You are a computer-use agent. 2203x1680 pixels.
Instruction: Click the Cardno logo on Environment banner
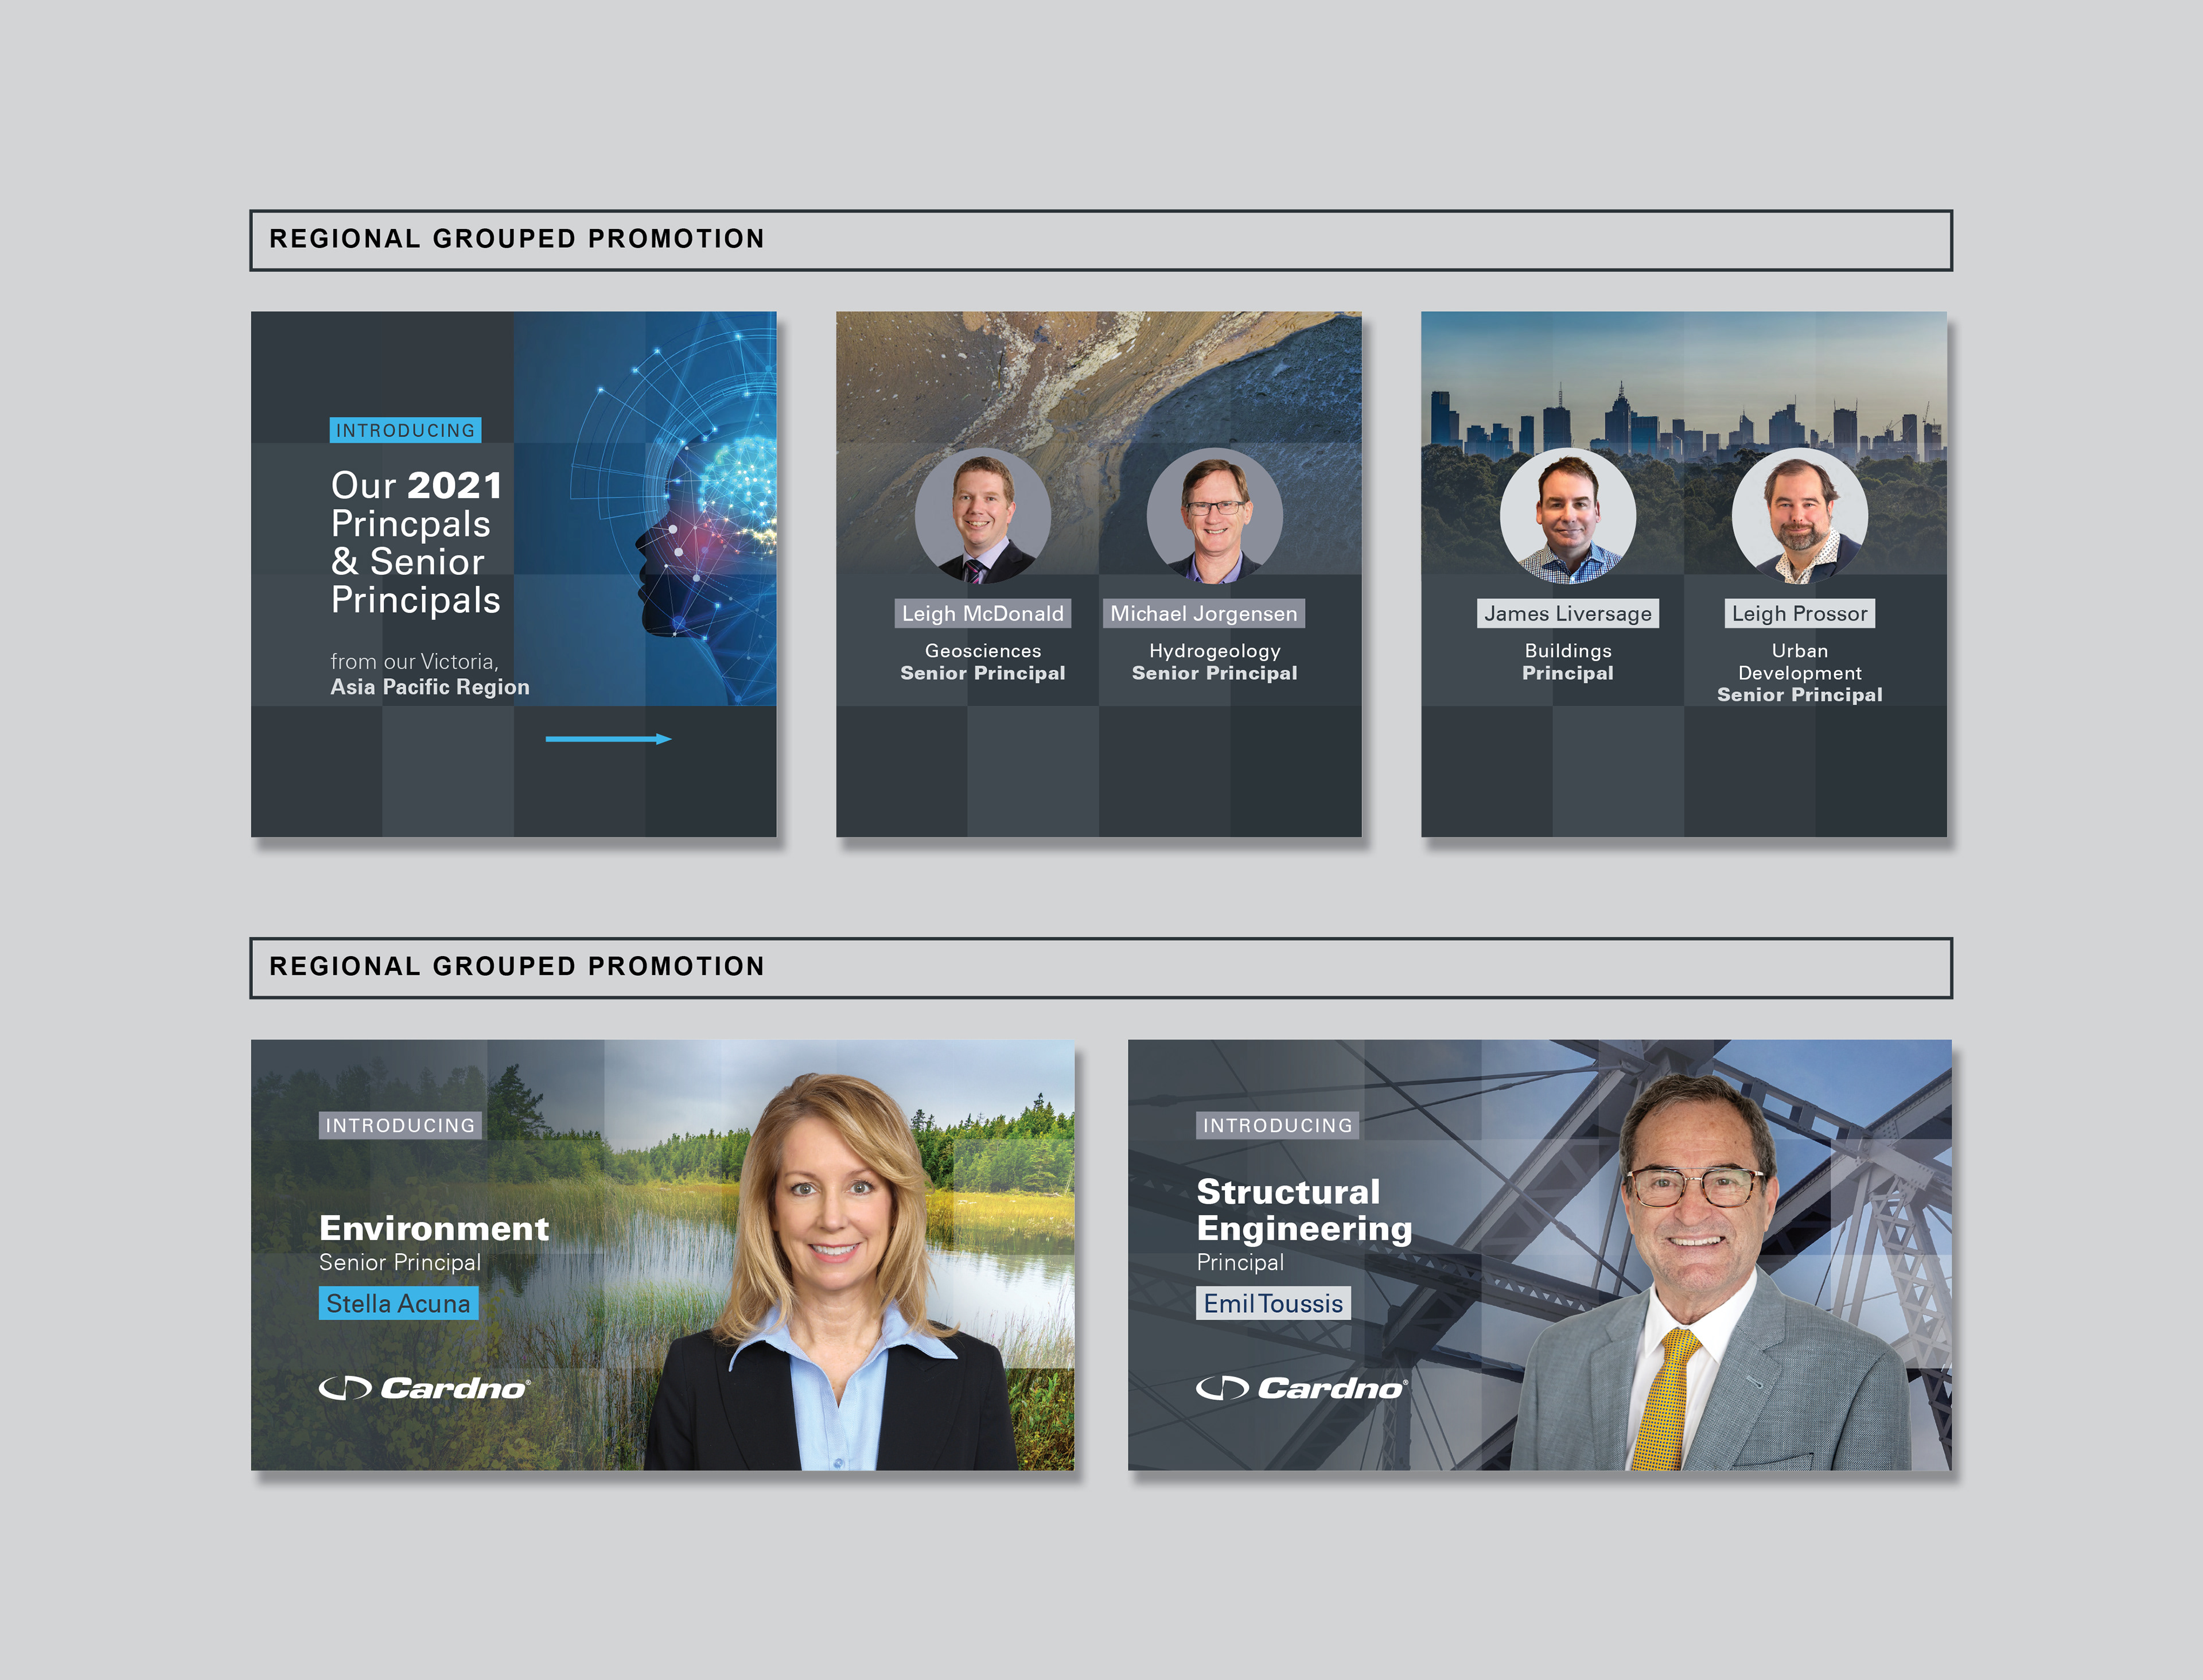pyautogui.click(x=424, y=1388)
